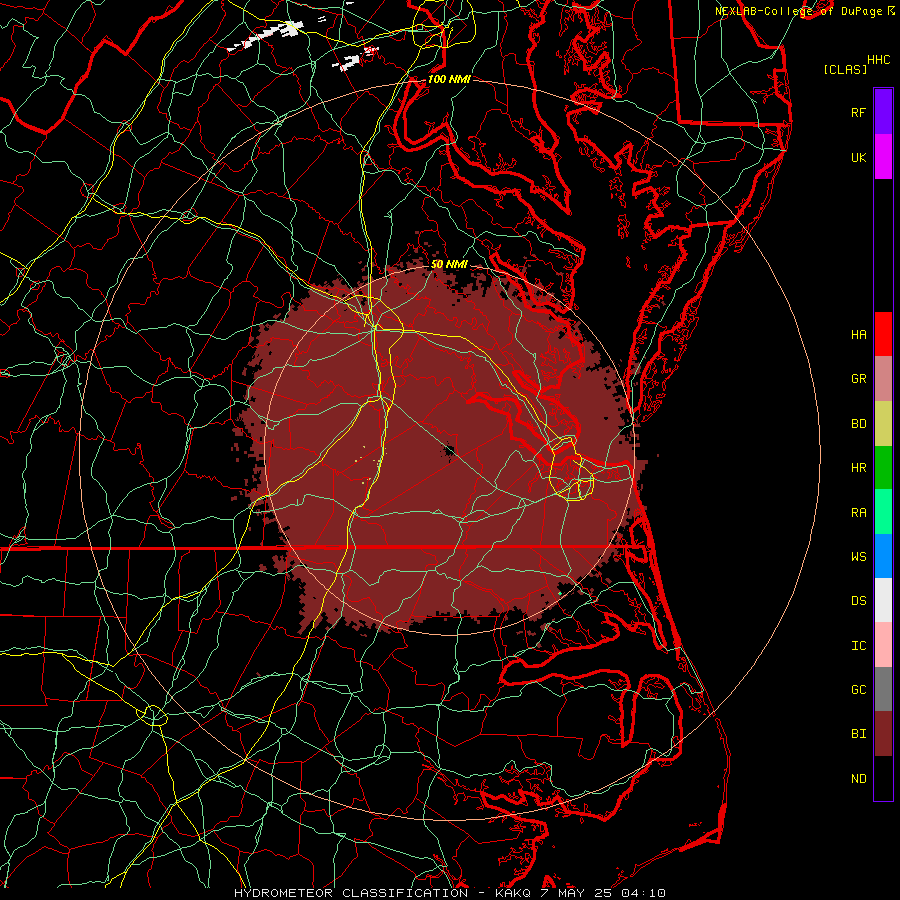Click the WS blue legend swatch

[883, 556]
